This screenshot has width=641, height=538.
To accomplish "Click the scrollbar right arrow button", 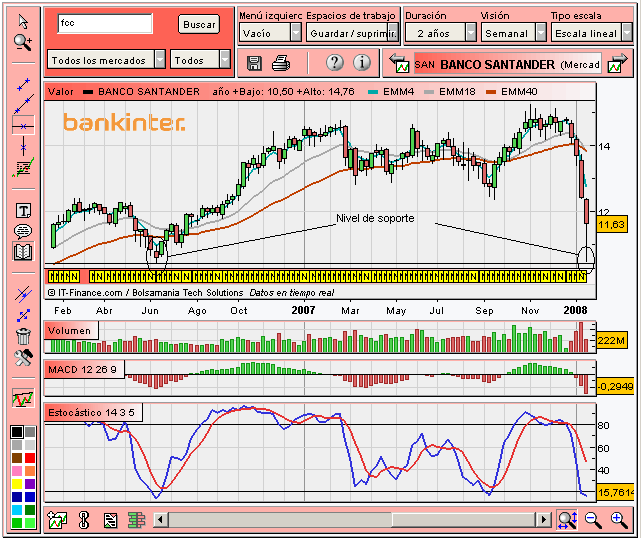I will pyautogui.click(x=543, y=520).
